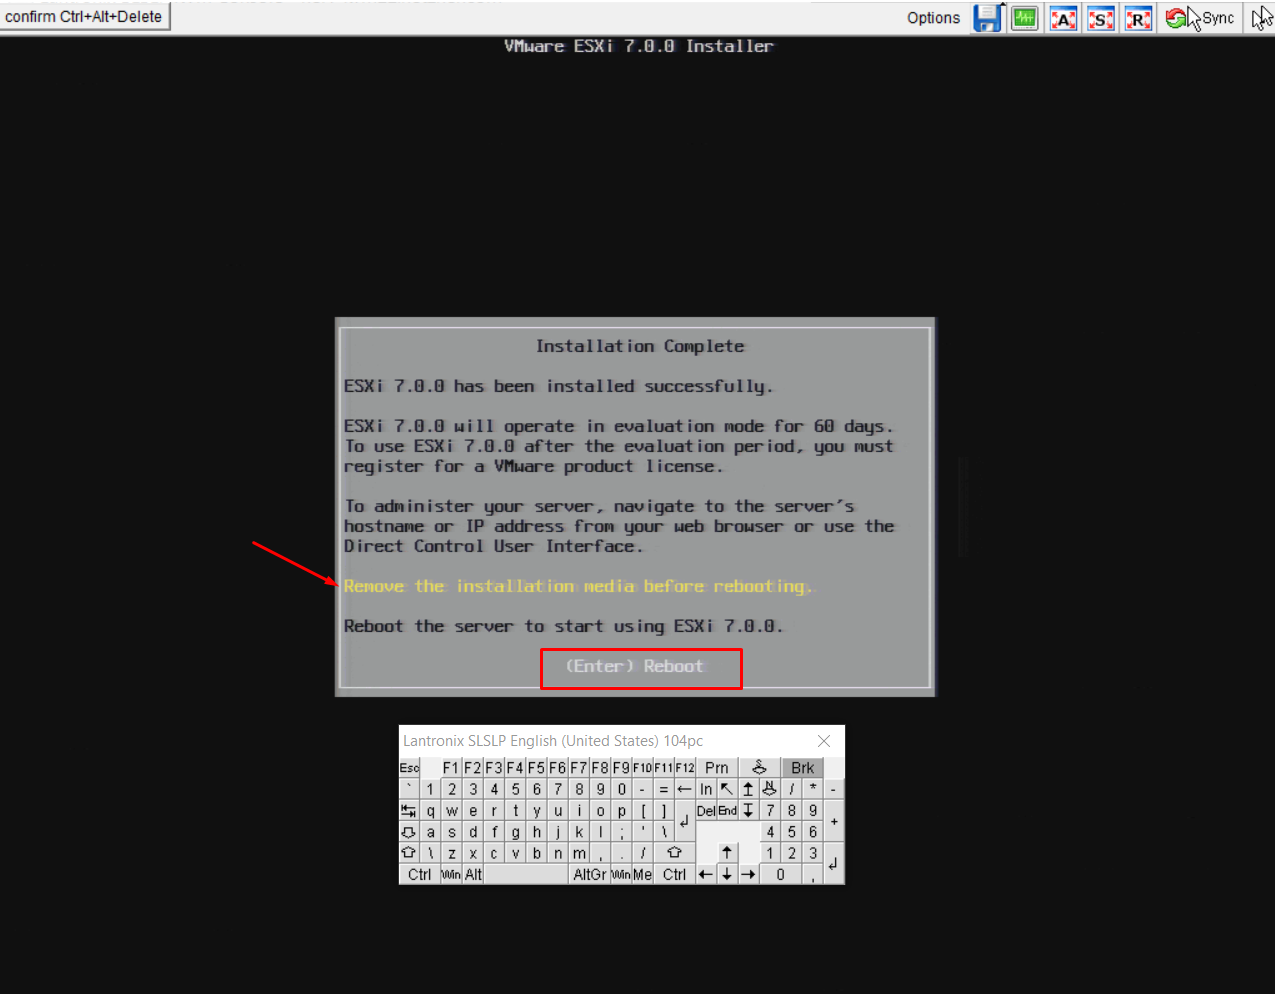
Task: Click the In (Insert) key
Action: coord(706,789)
